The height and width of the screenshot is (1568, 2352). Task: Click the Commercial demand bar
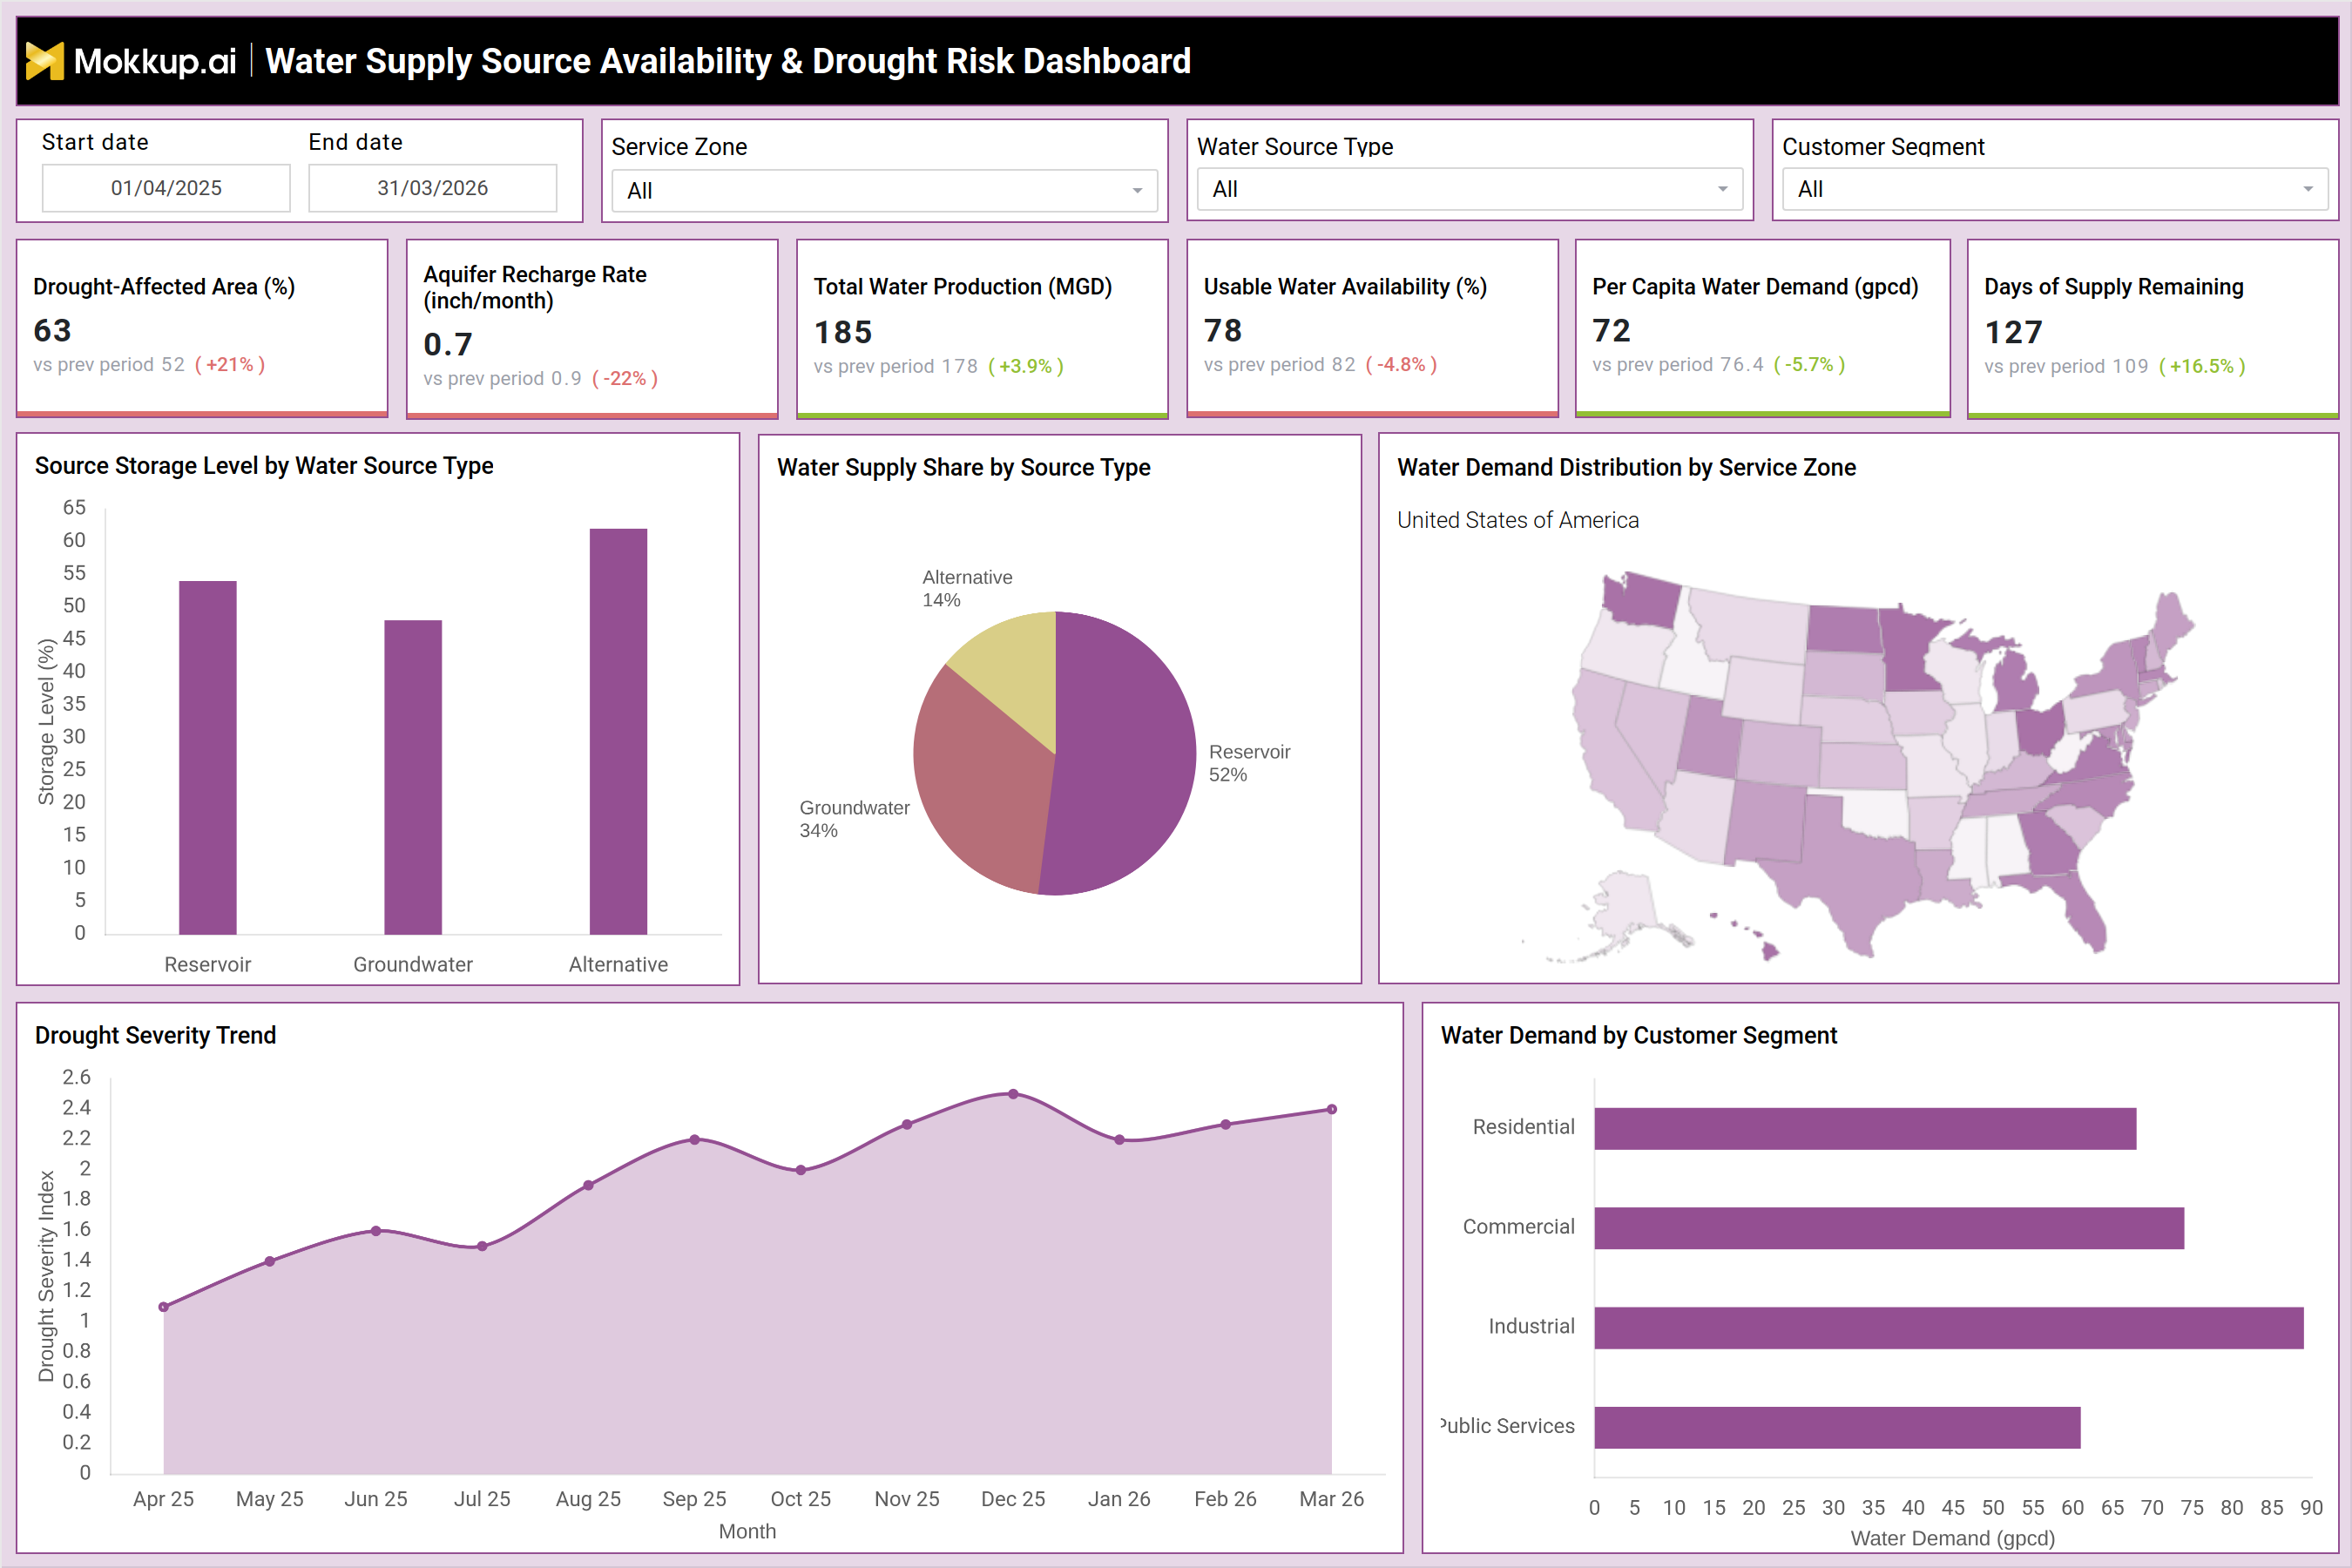(1889, 1228)
